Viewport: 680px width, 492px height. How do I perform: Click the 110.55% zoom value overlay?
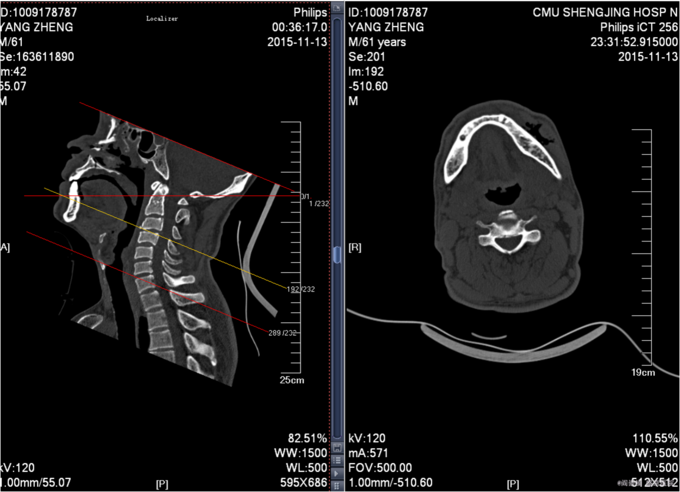click(654, 439)
